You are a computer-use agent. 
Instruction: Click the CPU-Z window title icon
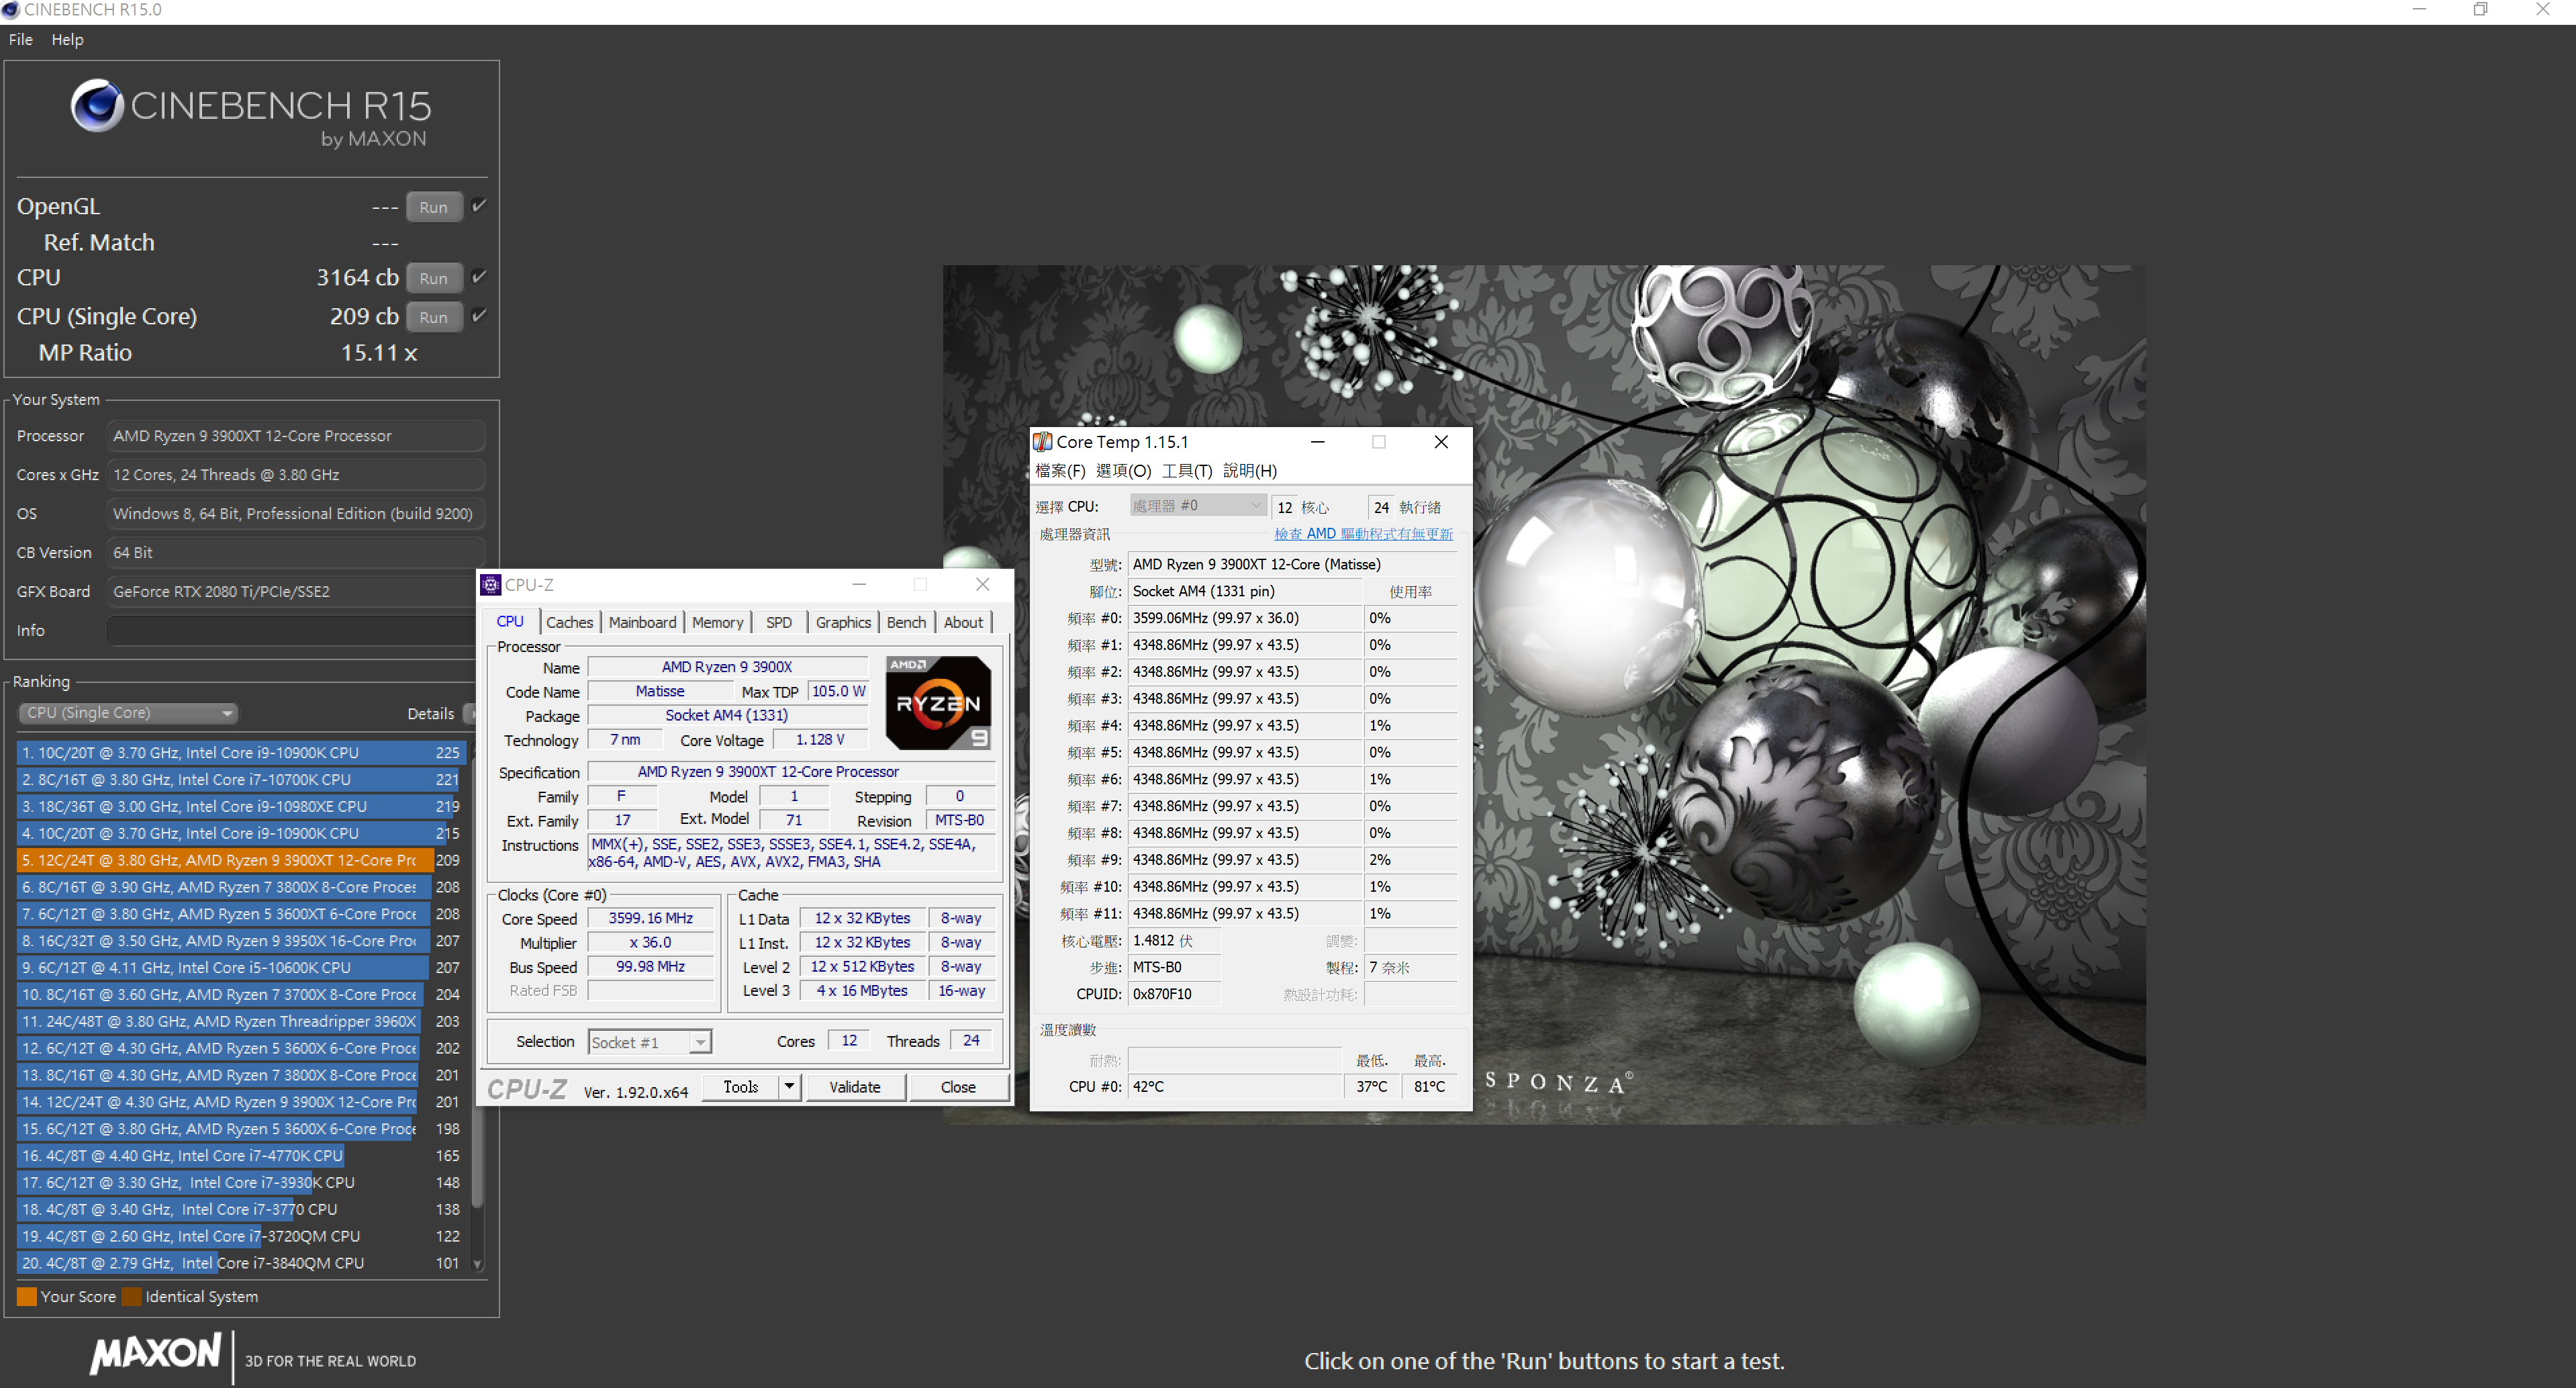491,585
